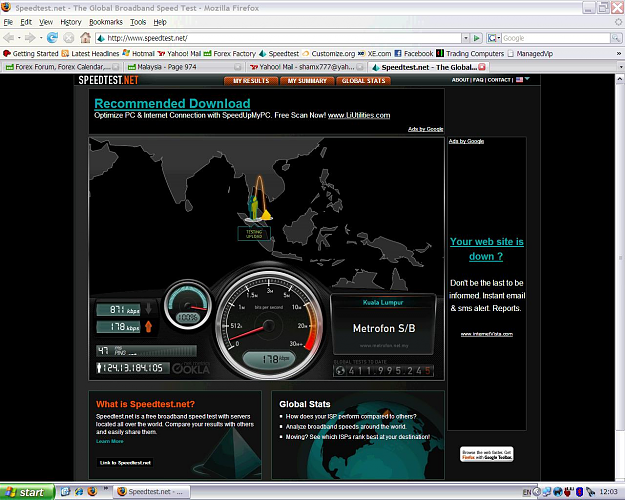Click the page's vertical scrollbar up arrow
625x500 pixels.
click(620, 79)
